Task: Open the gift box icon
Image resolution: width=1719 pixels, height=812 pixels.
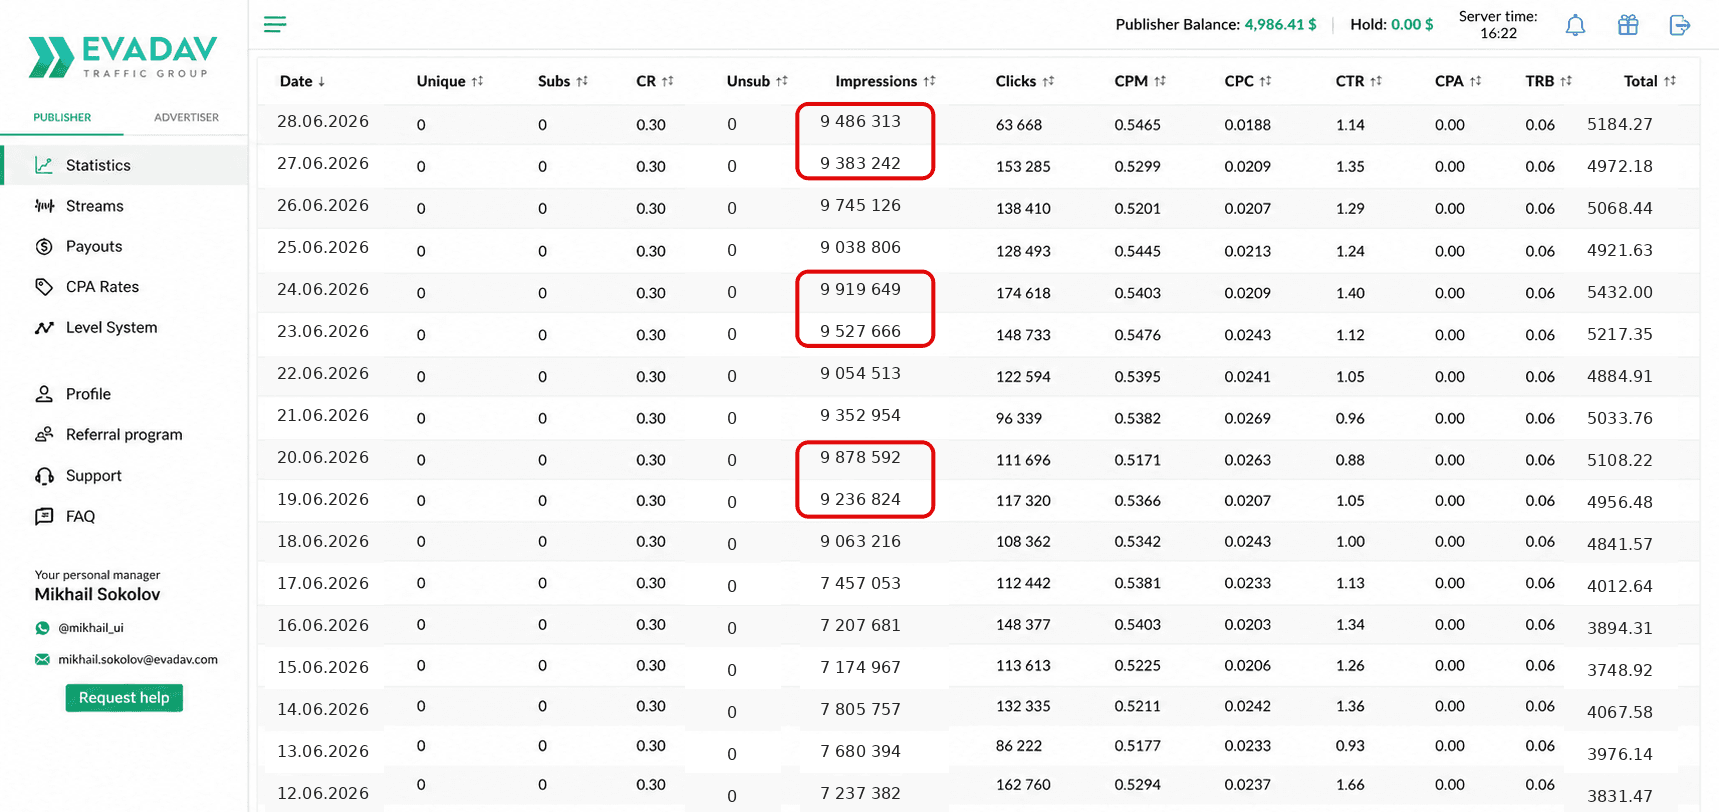Action: pos(1628,25)
